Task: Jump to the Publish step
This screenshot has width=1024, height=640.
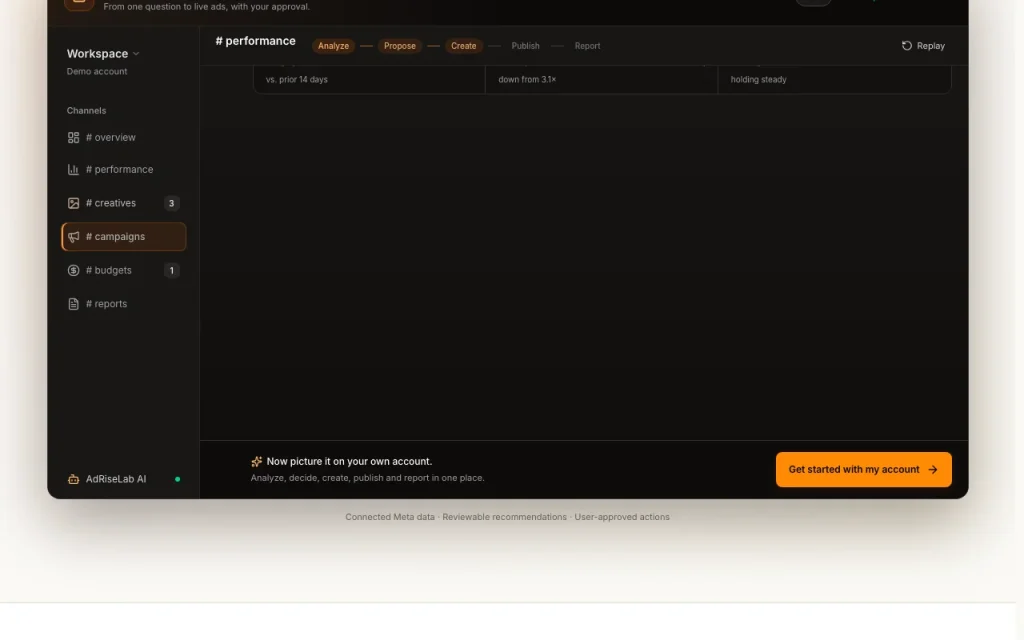Action: coord(526,46)
